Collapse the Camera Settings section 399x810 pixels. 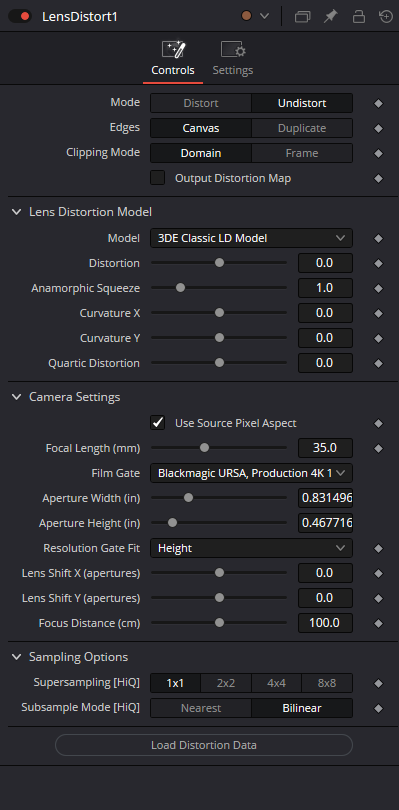click(x=17, y=397)
